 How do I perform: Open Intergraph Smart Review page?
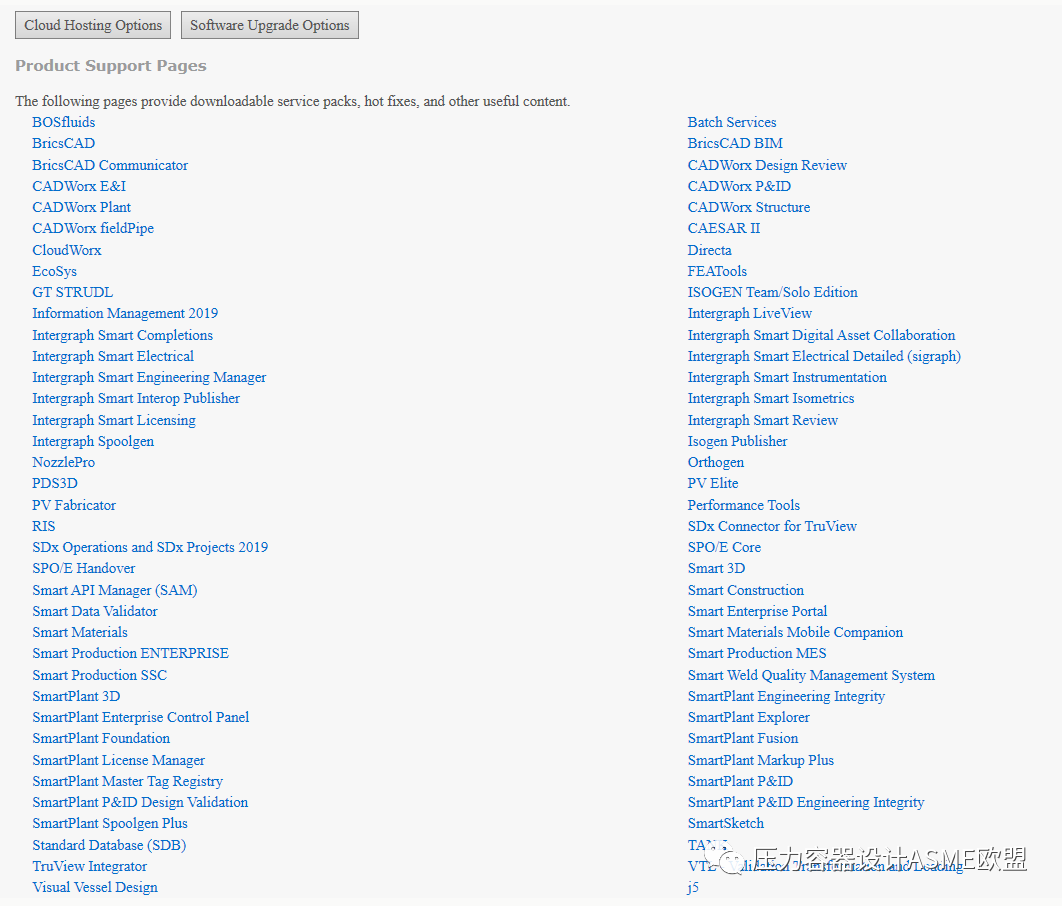point(763,420)
